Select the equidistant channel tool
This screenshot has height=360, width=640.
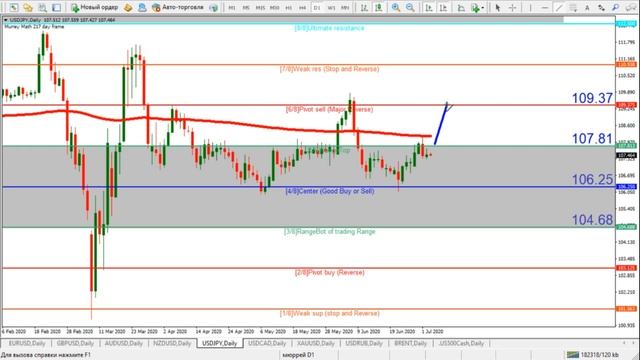click(x=573, y=7)
